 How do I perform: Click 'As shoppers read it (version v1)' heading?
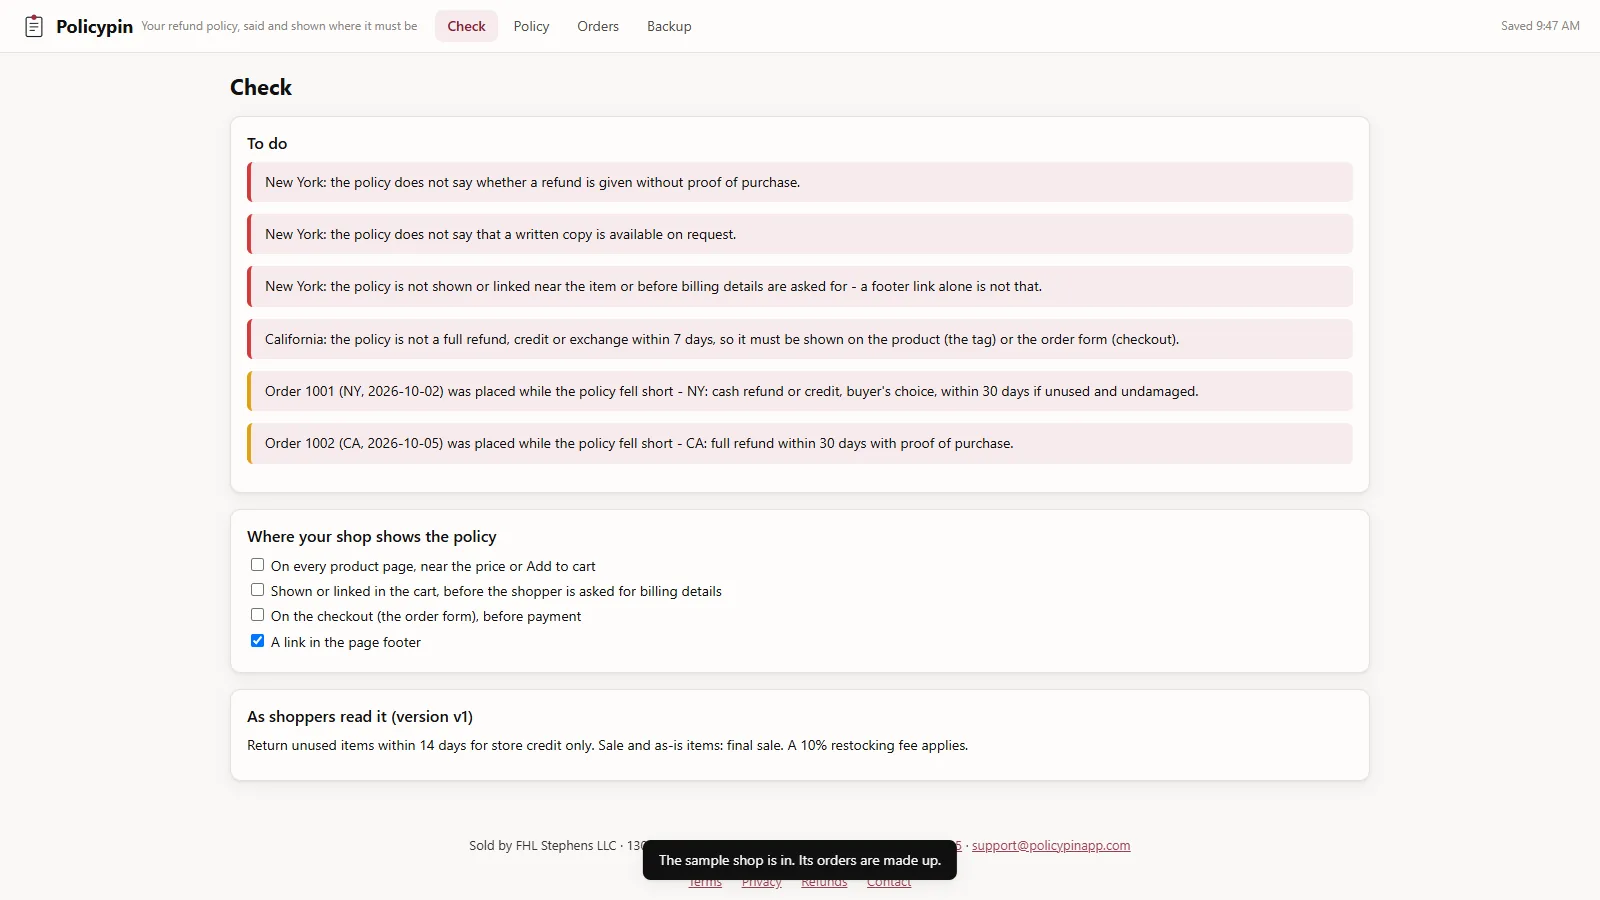(x=360, y=716)
